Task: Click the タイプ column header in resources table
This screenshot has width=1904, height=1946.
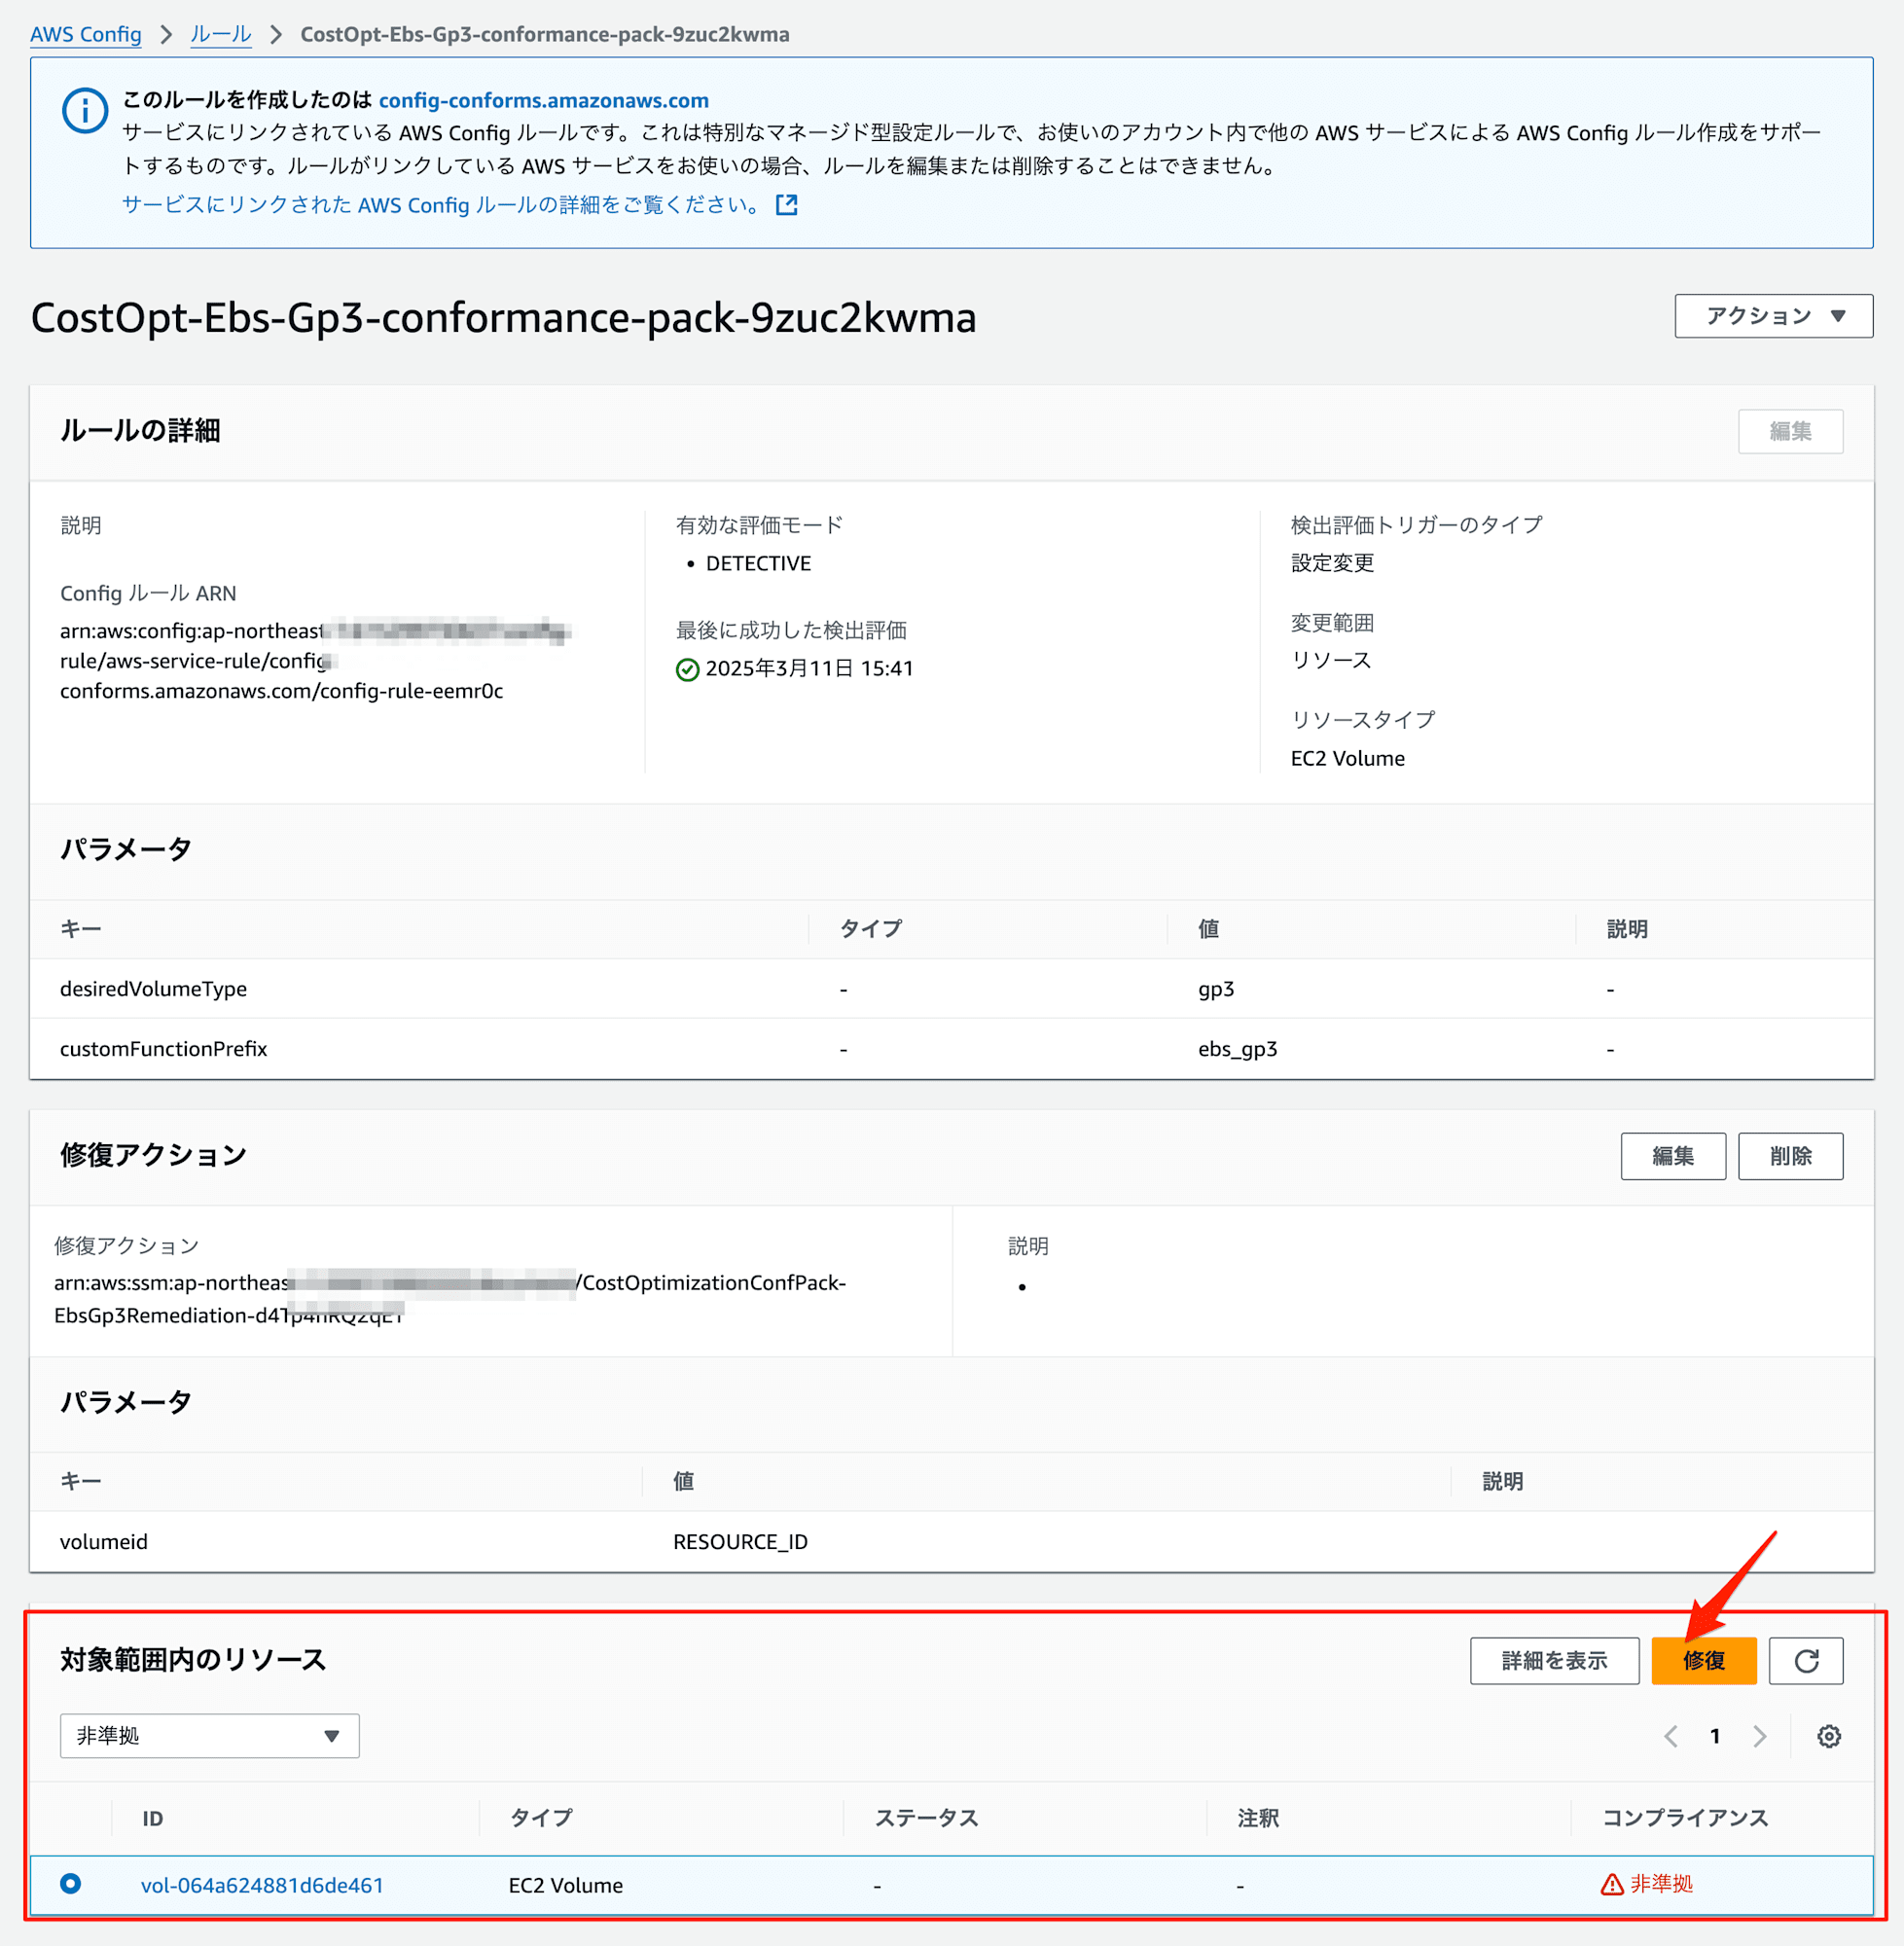Action: point(541,1818)
